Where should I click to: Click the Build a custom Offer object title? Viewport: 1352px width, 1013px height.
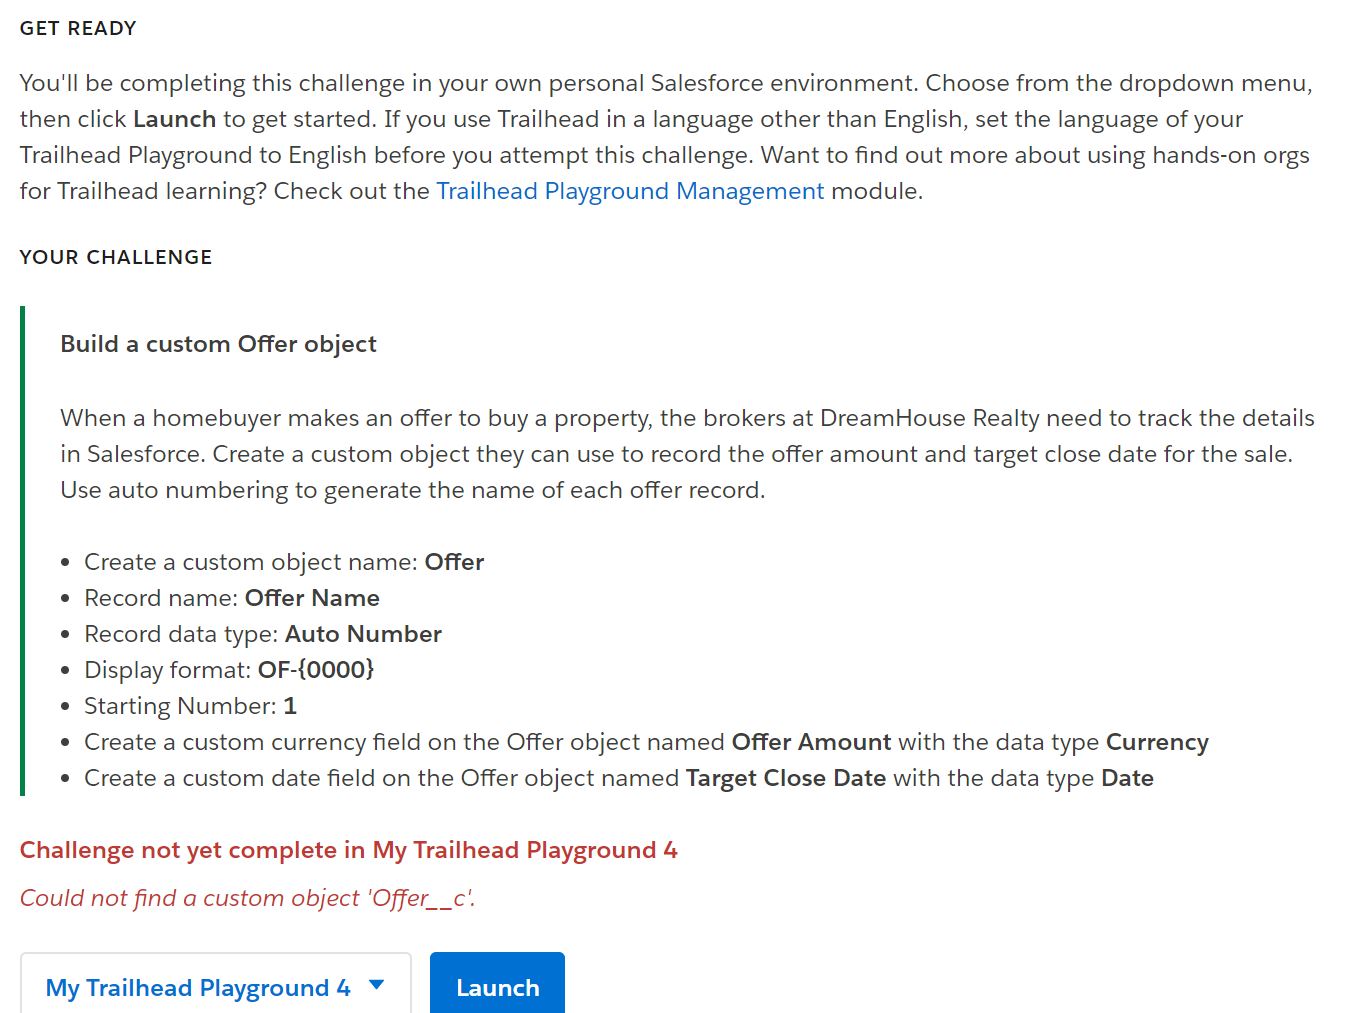218,344
